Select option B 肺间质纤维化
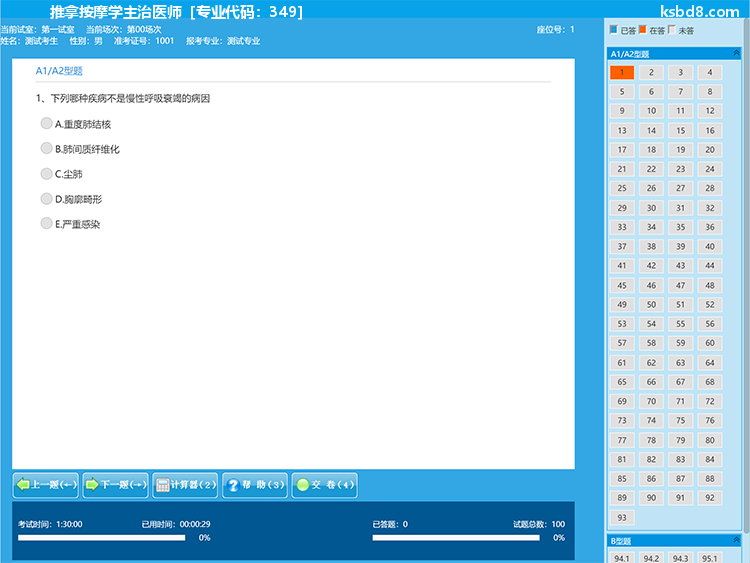The height and width of the screenshot is (563, 750). click(46, 148)
